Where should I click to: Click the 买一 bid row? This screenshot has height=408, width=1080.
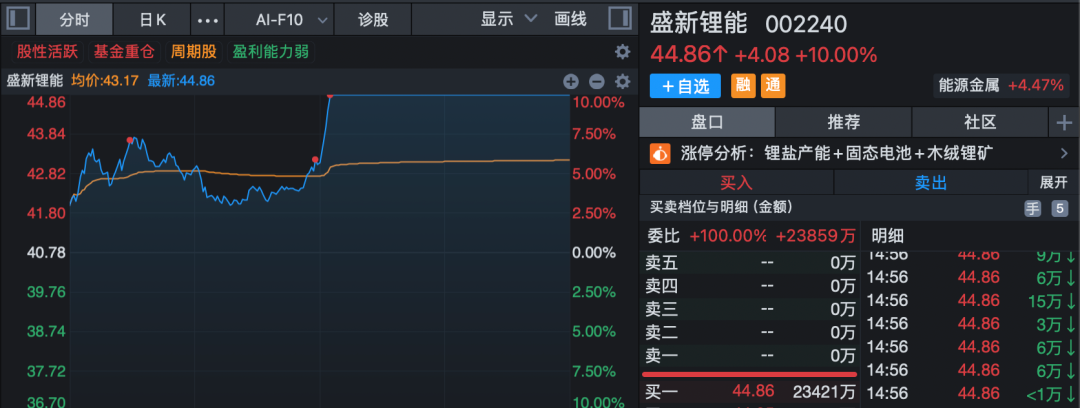(749, 392)
